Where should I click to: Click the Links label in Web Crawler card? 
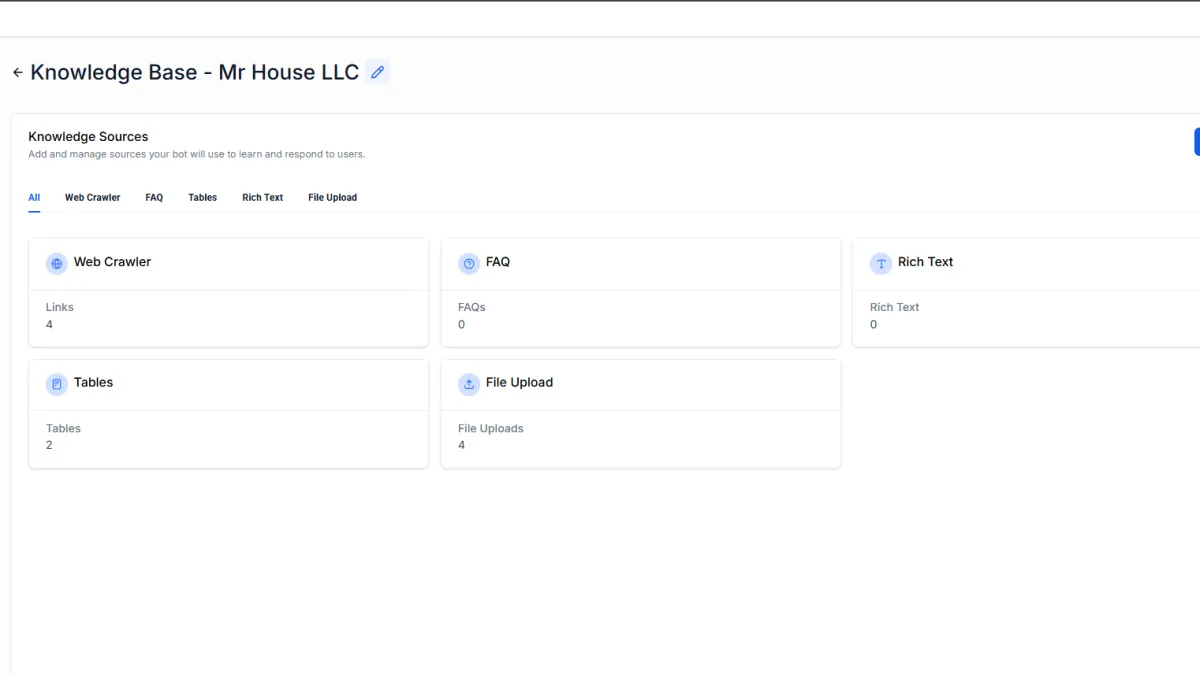(x=60, y=307)
